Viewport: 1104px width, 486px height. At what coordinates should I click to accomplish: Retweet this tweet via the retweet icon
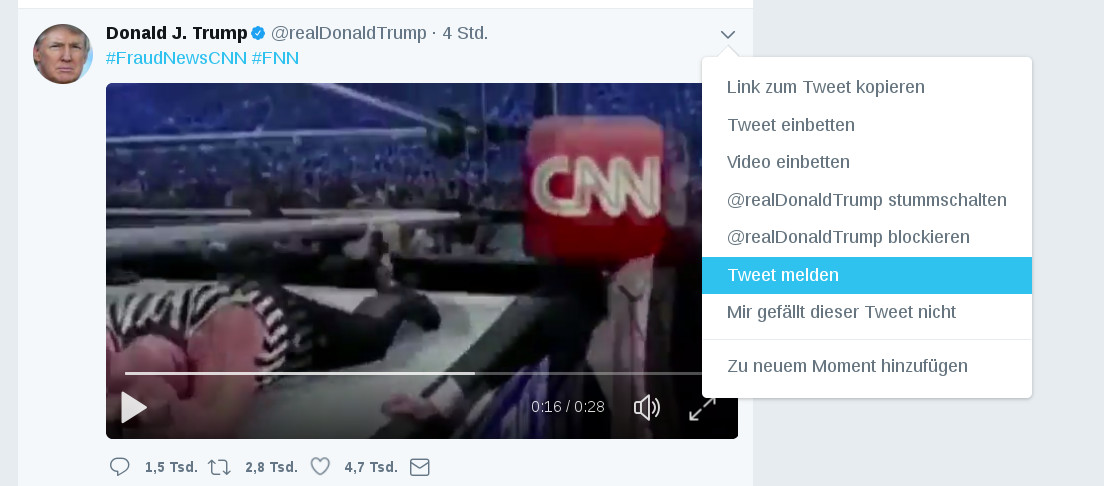tap(219, 467)
